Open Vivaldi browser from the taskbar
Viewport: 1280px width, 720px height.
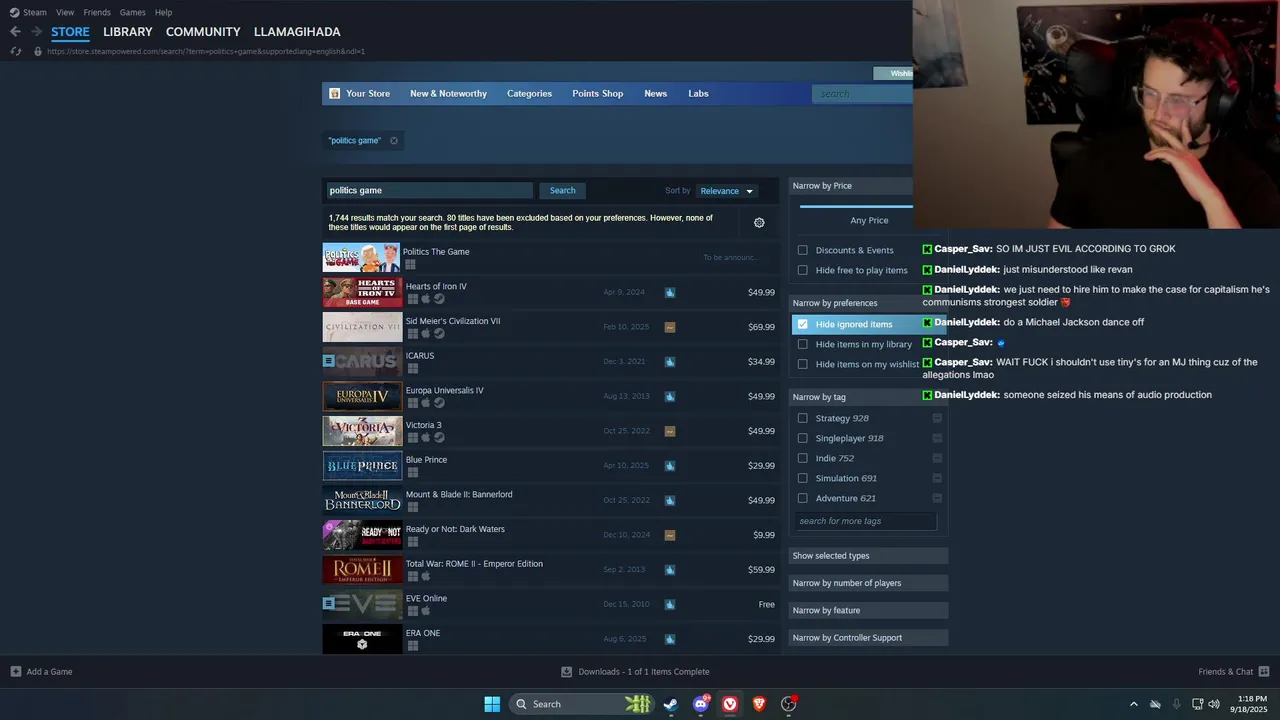[730, 704]
